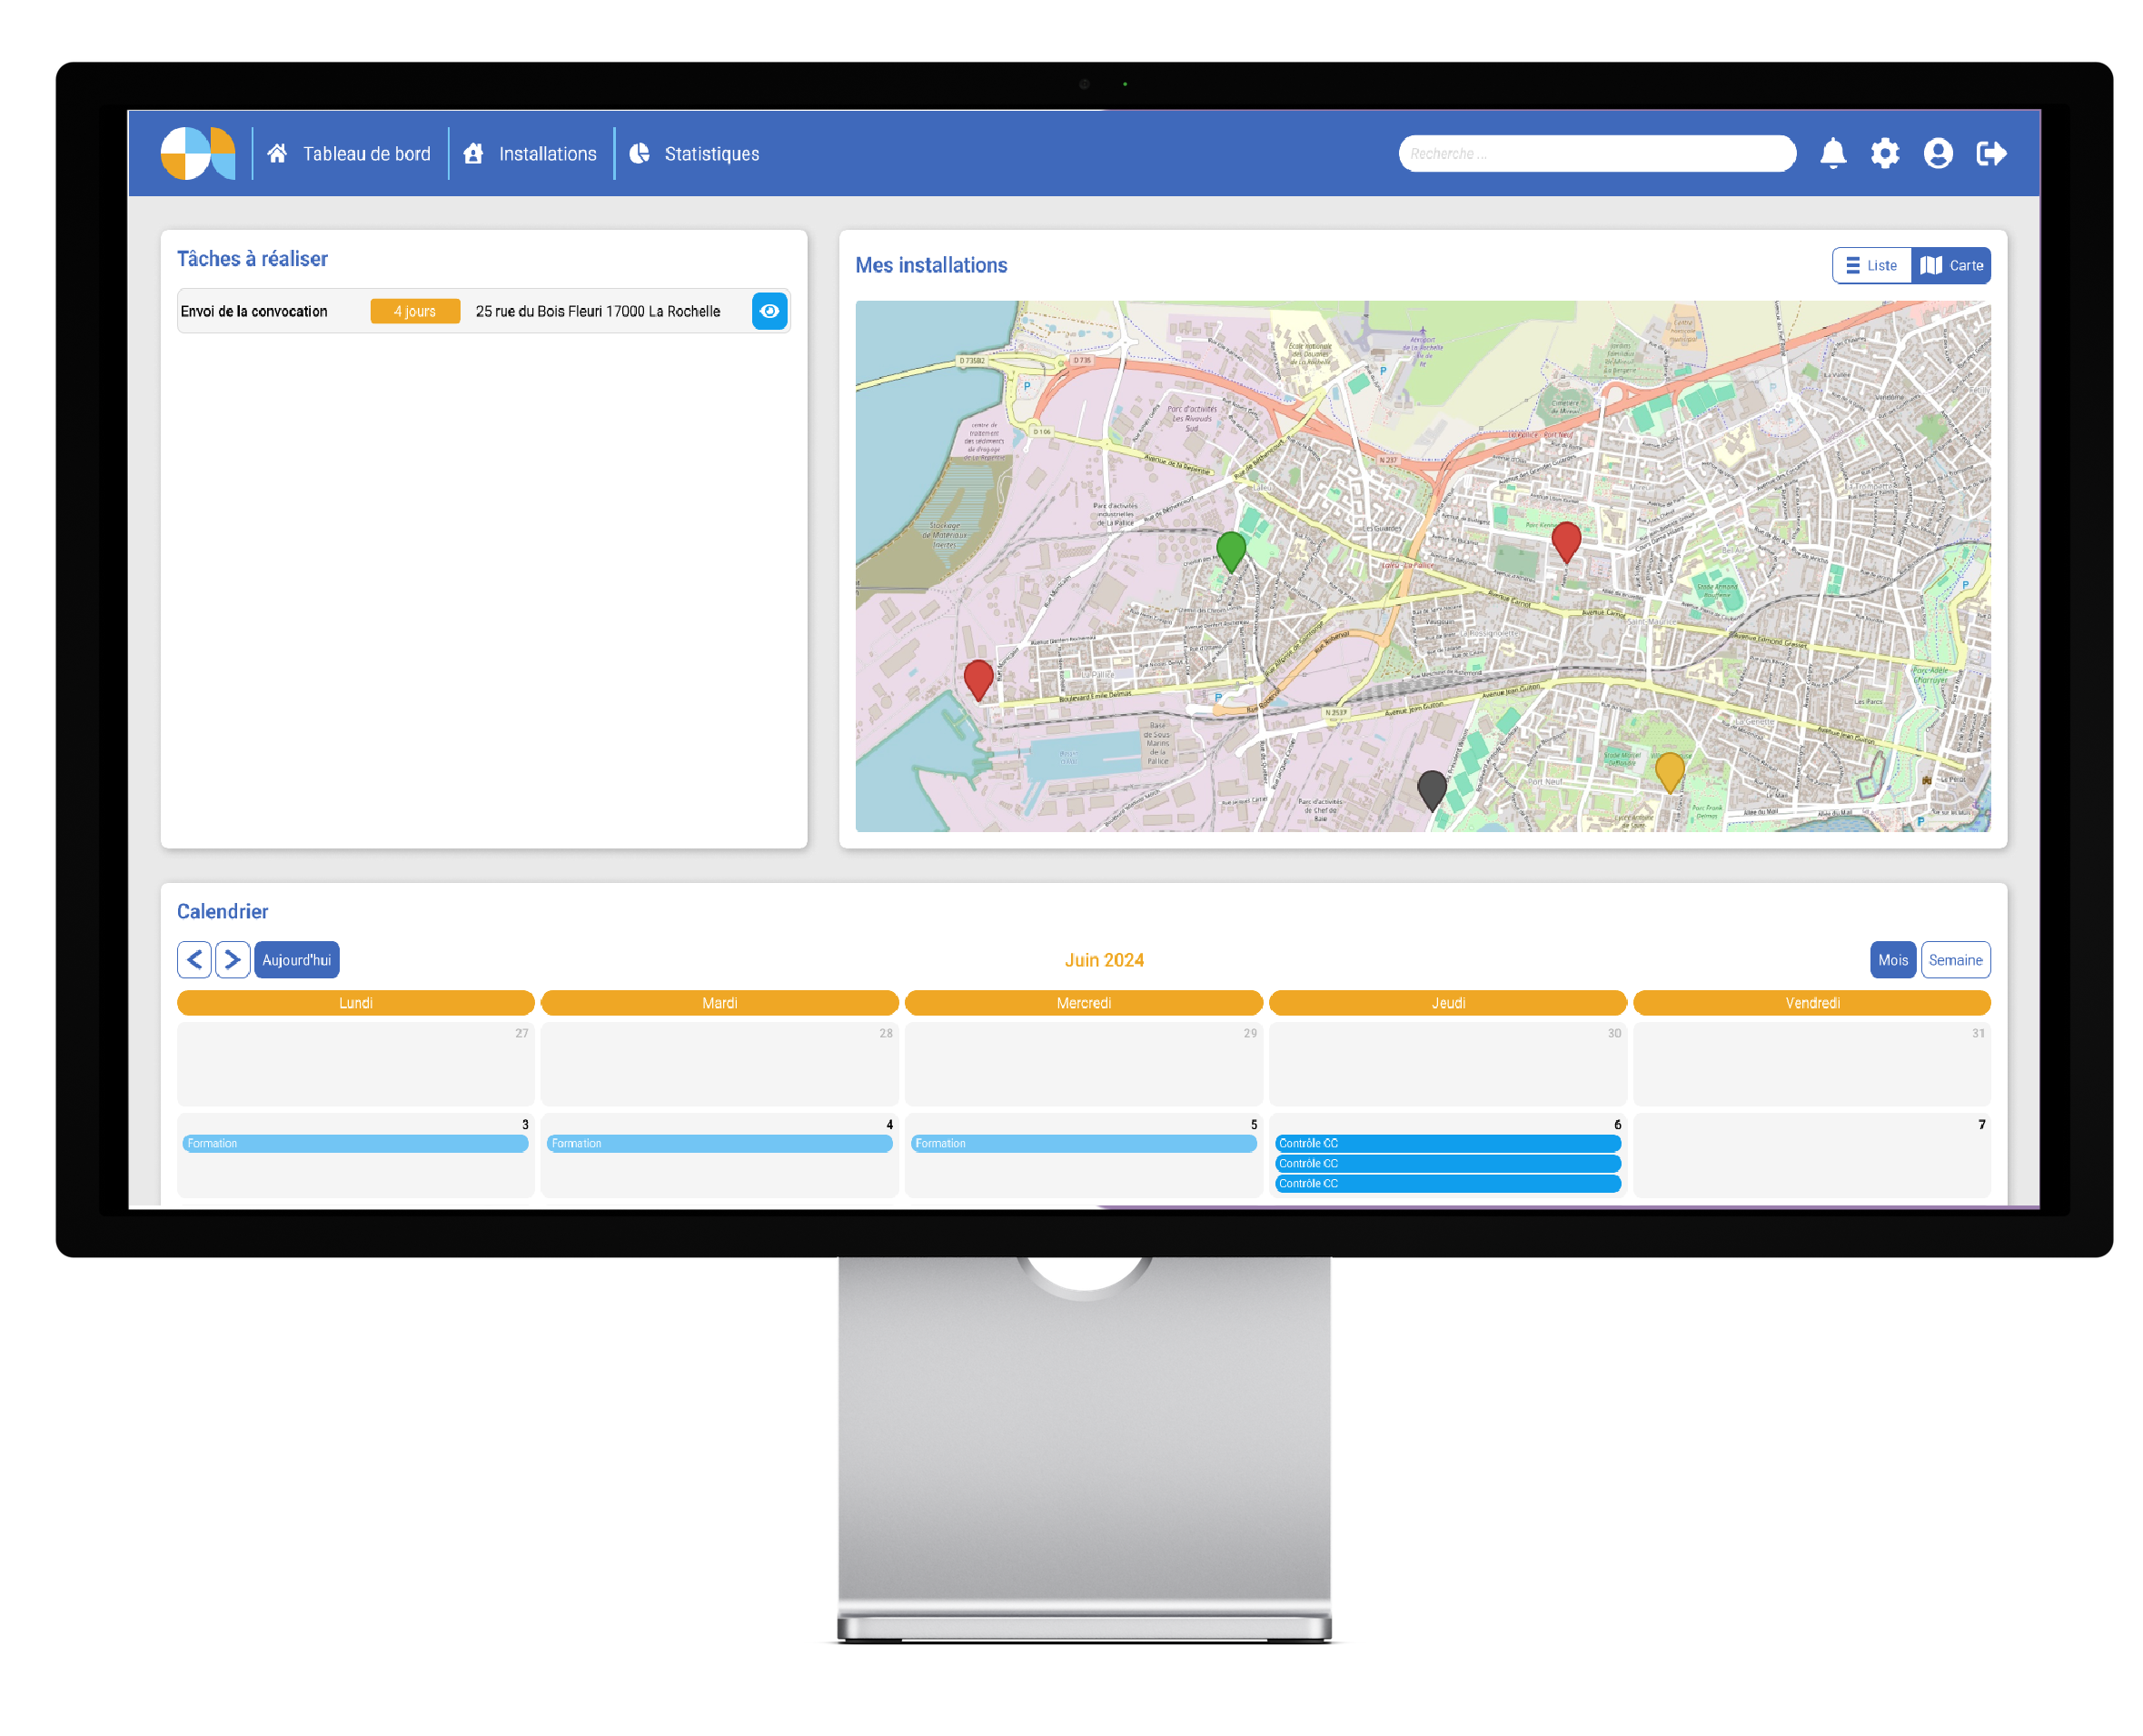Click the house icon beside Installations

point(472,153)
